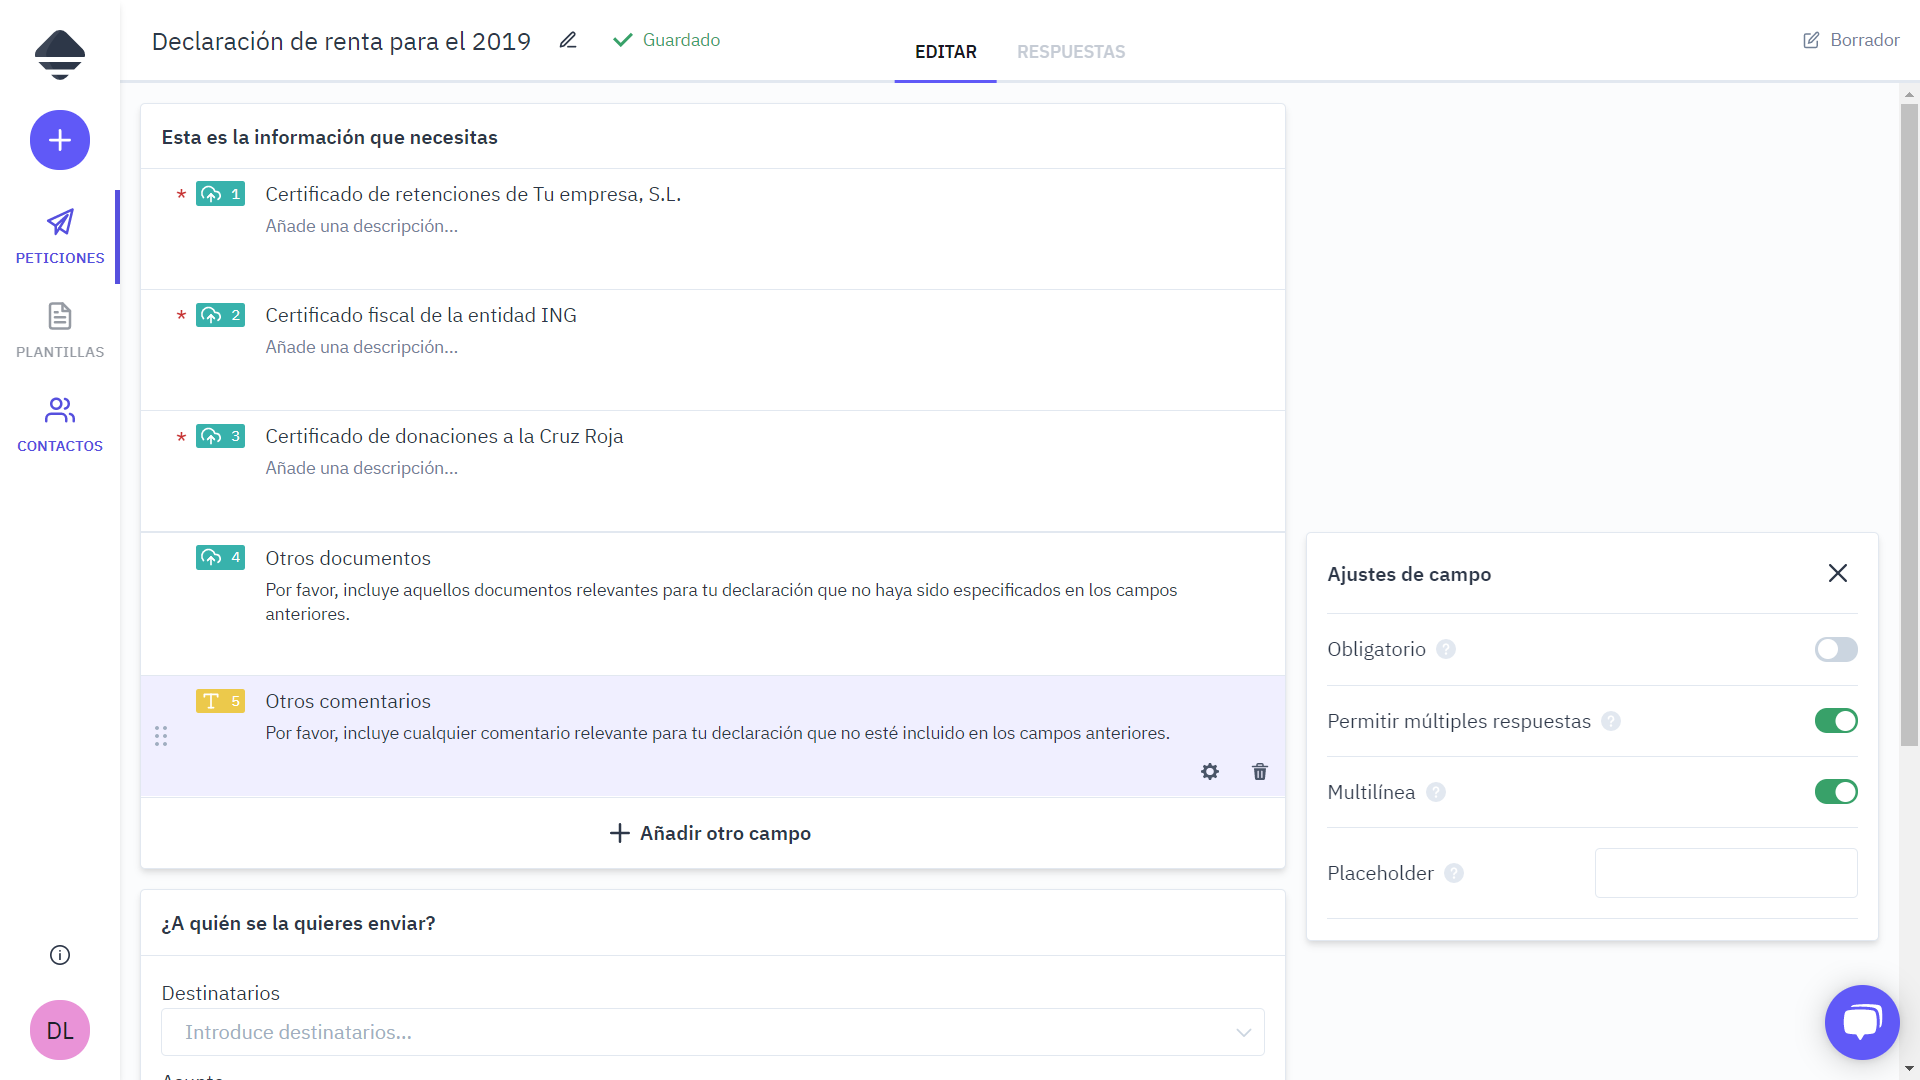Open the Obligatorio help tooltip icon

coord(1446,649)
